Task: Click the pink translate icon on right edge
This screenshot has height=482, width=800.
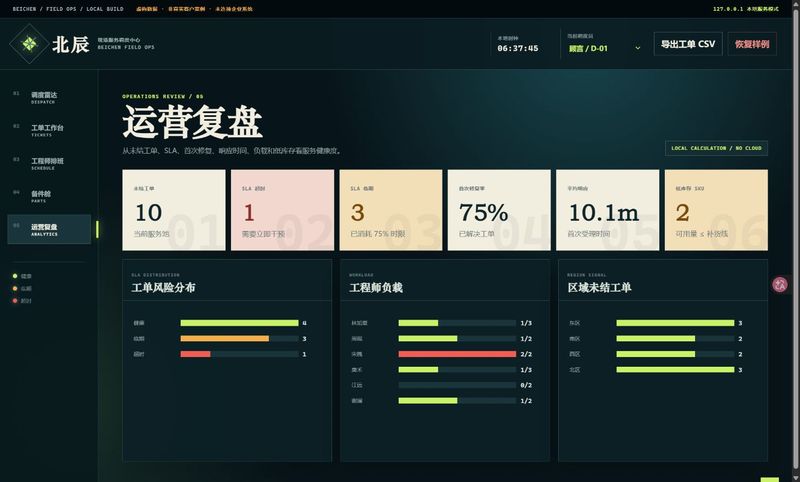Action: pos(780,285)
